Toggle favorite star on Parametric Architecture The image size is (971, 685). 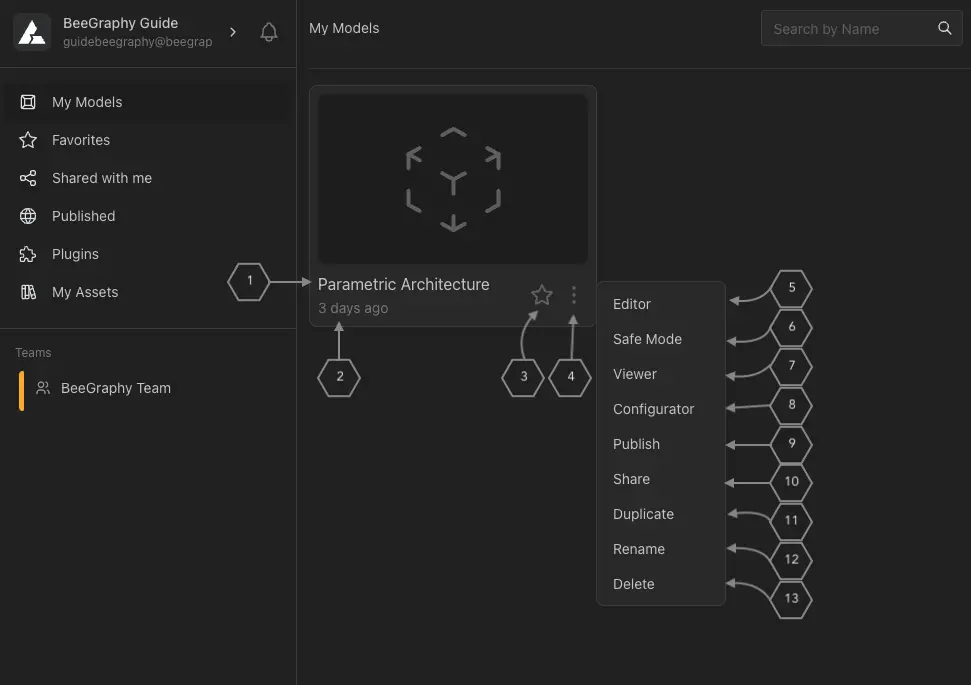click(x=541, y=295)
